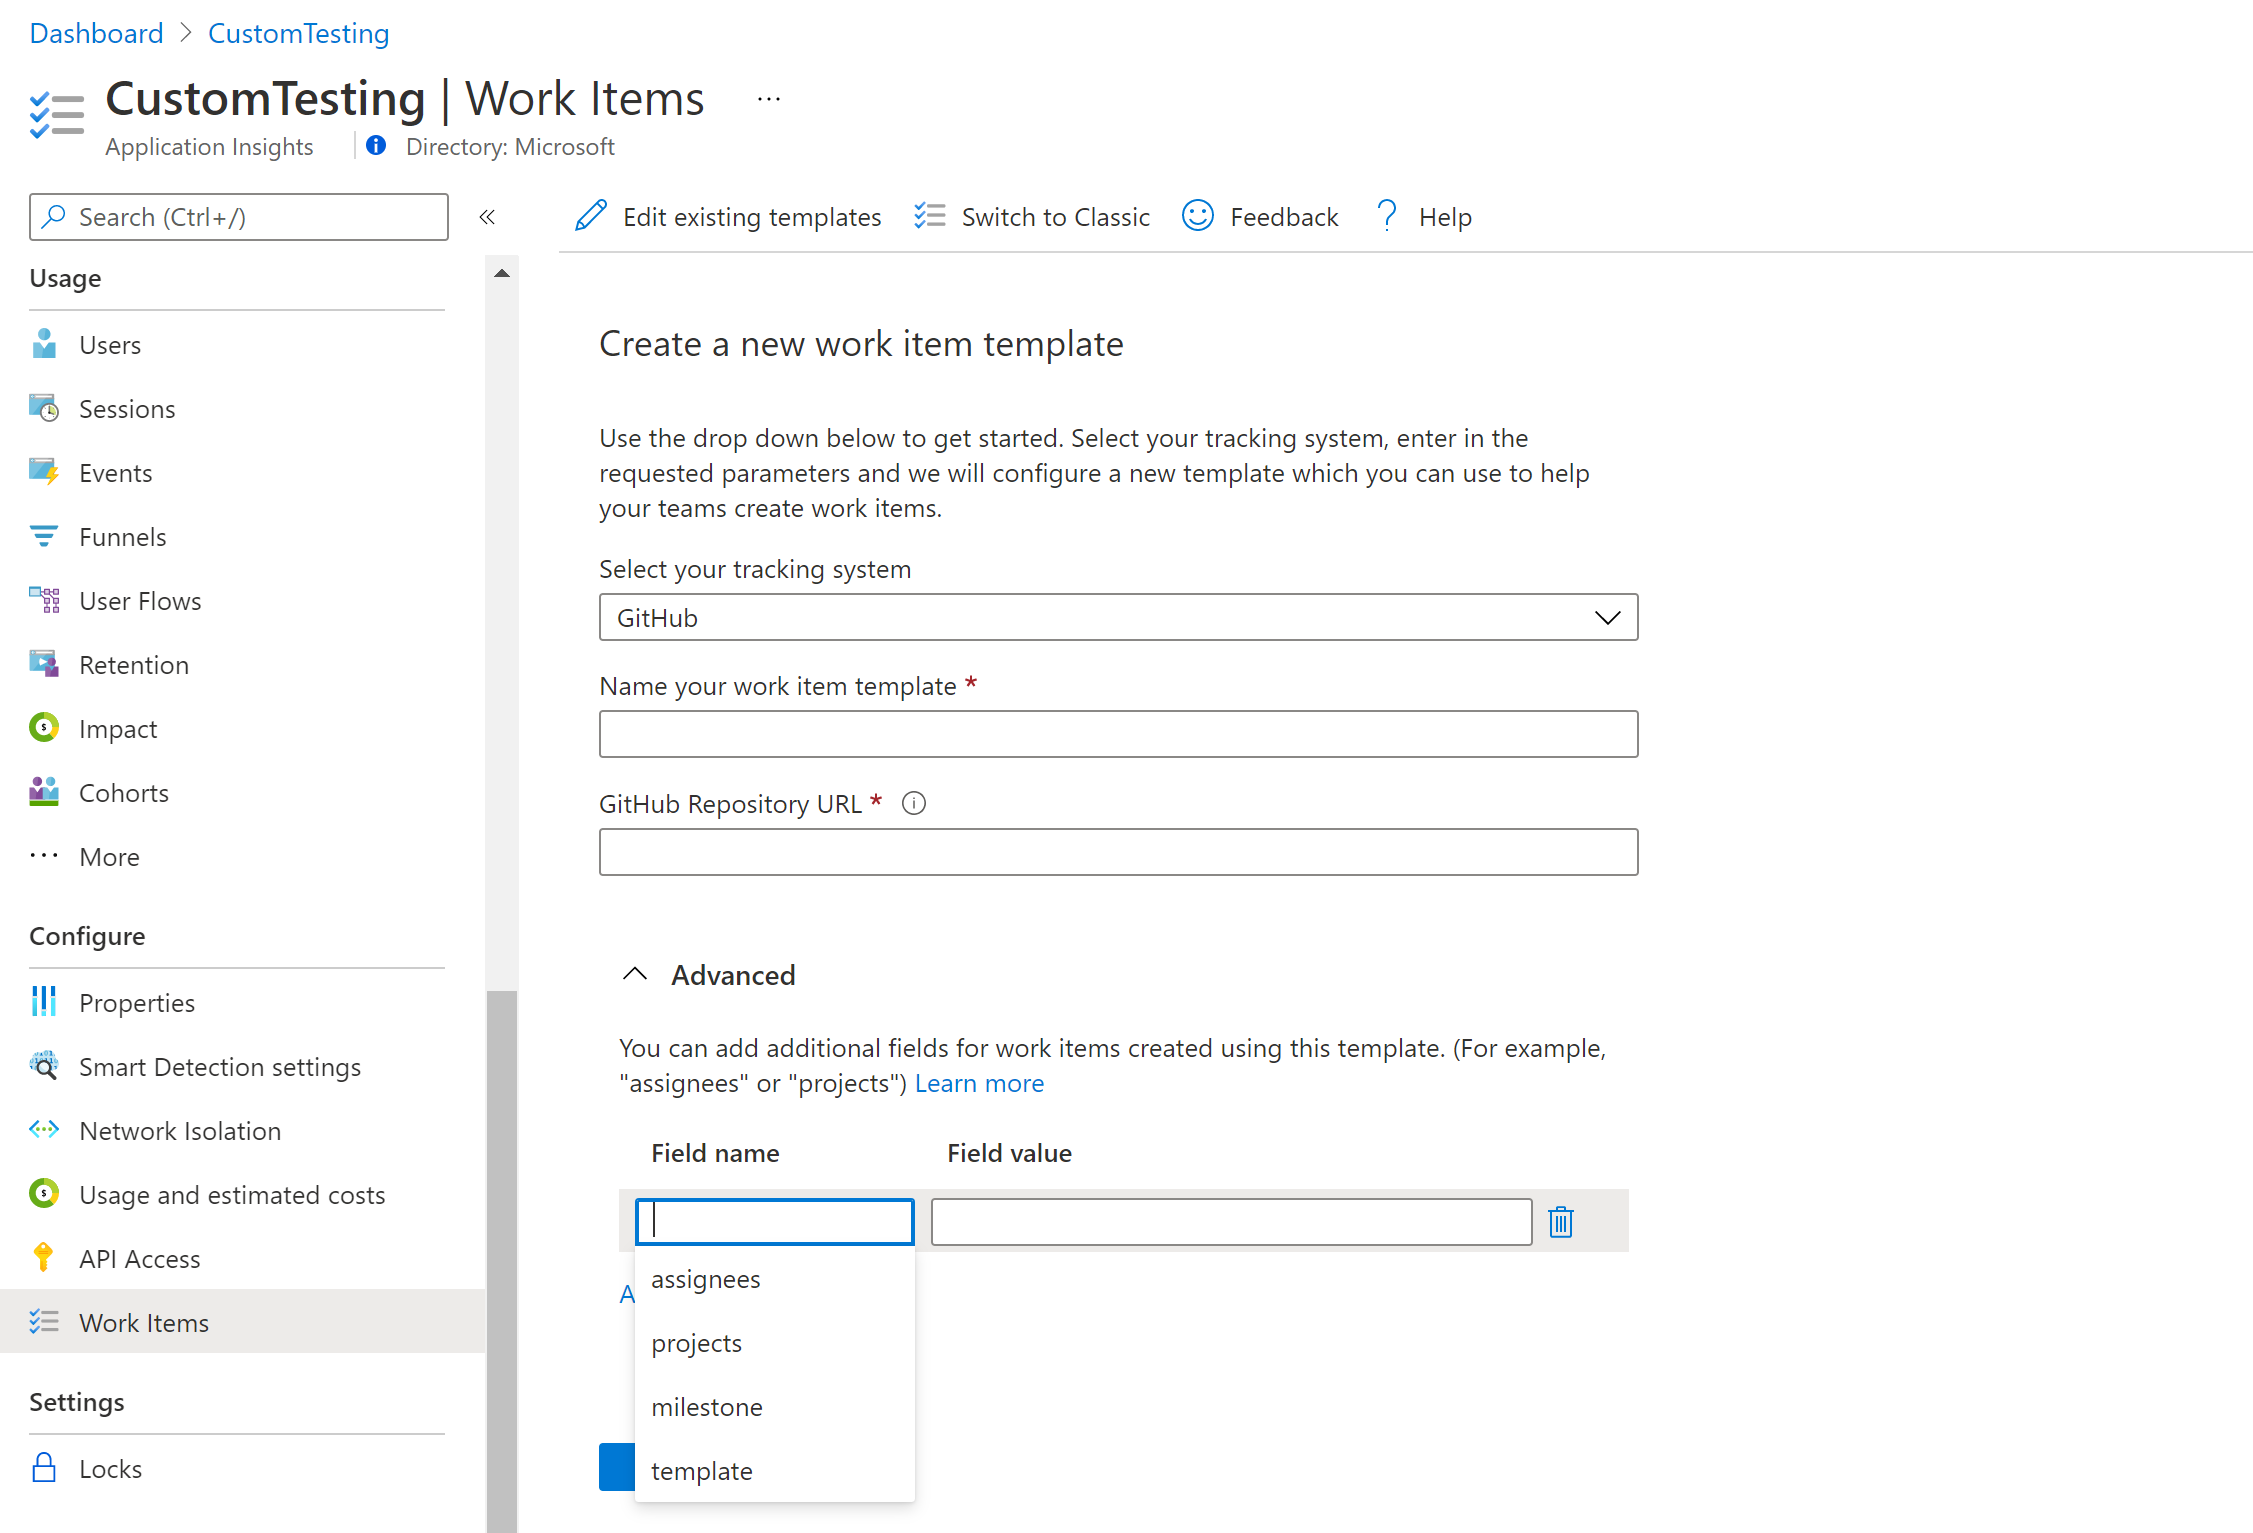Click the Help question mark icon
The width and height of the screenshot is (2253, 1533).
click(x=1386, y=216)
